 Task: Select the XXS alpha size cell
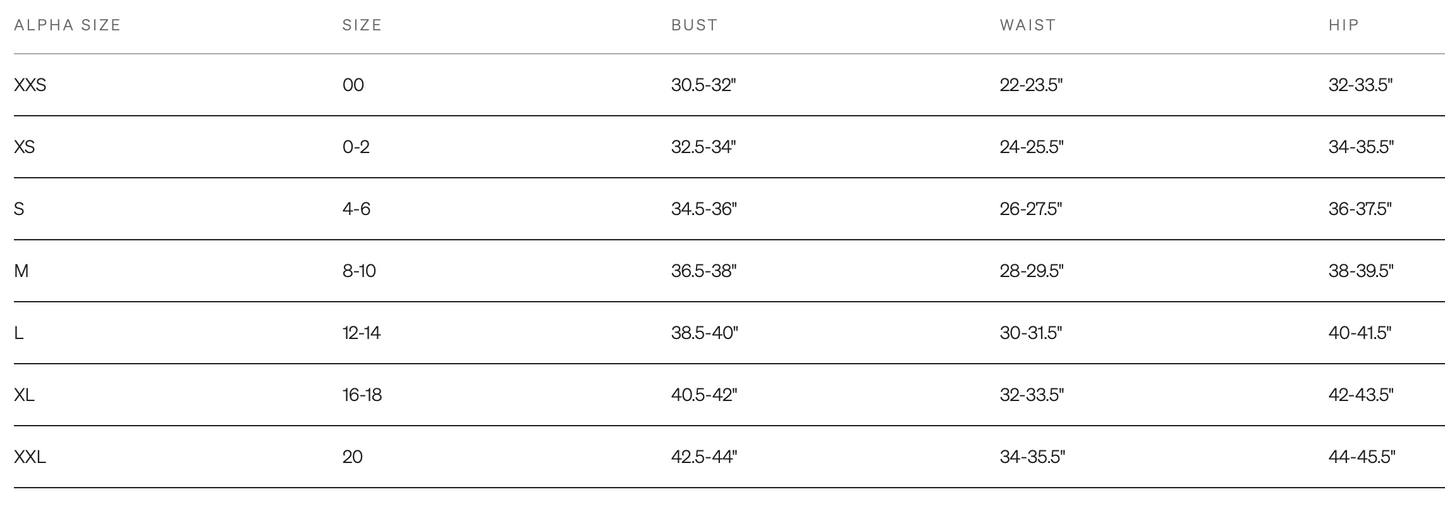[x=30, y=85]
